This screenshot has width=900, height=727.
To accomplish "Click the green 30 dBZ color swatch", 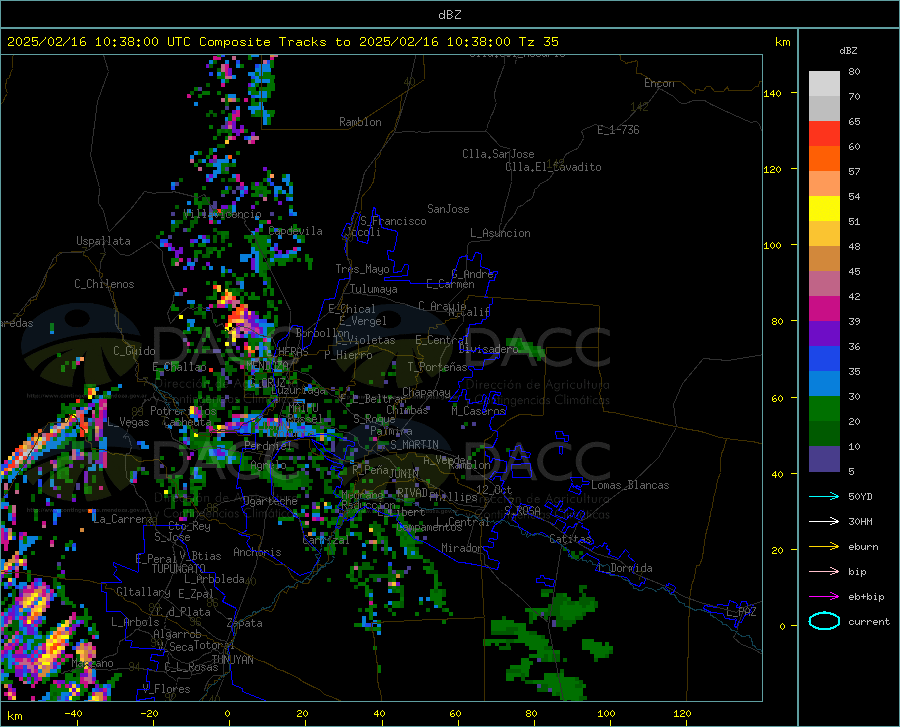I will (824, 409).
